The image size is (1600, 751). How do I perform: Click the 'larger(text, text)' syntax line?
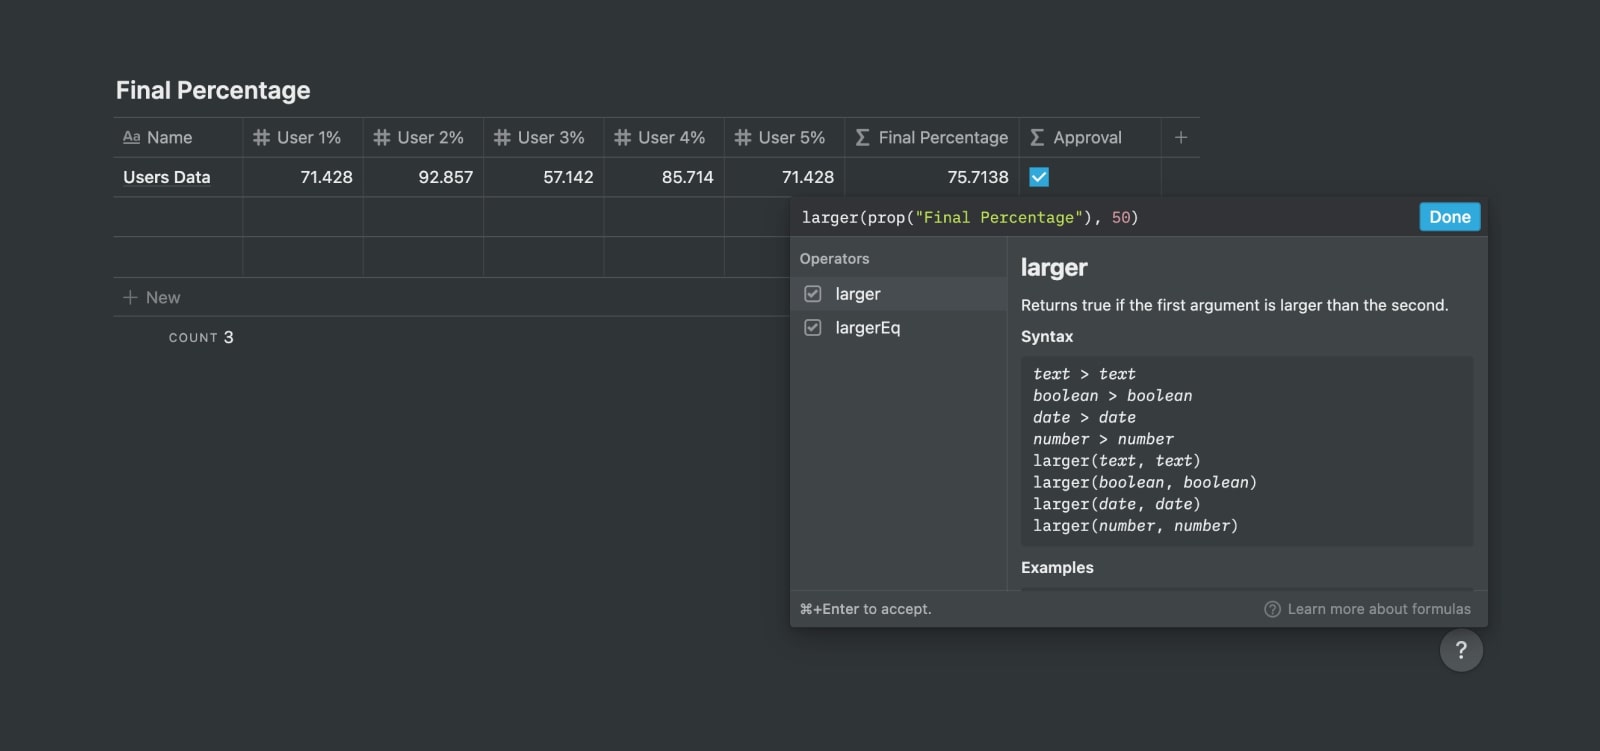pos(1117,461)
